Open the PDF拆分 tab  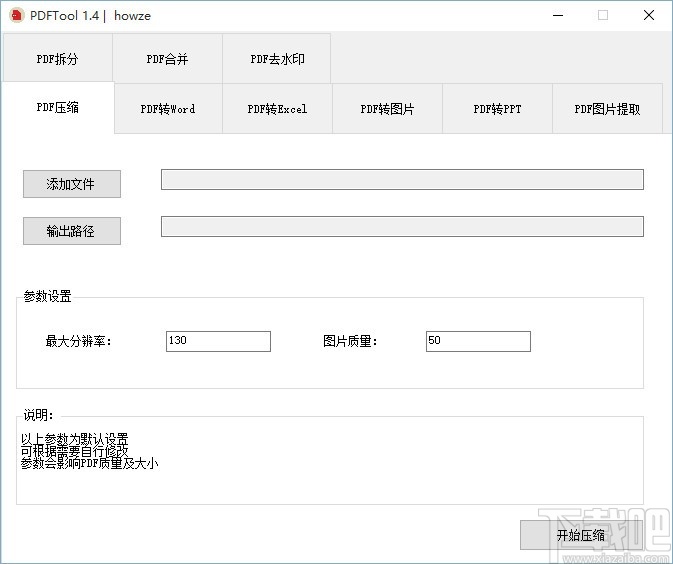[x=58, y=58]
